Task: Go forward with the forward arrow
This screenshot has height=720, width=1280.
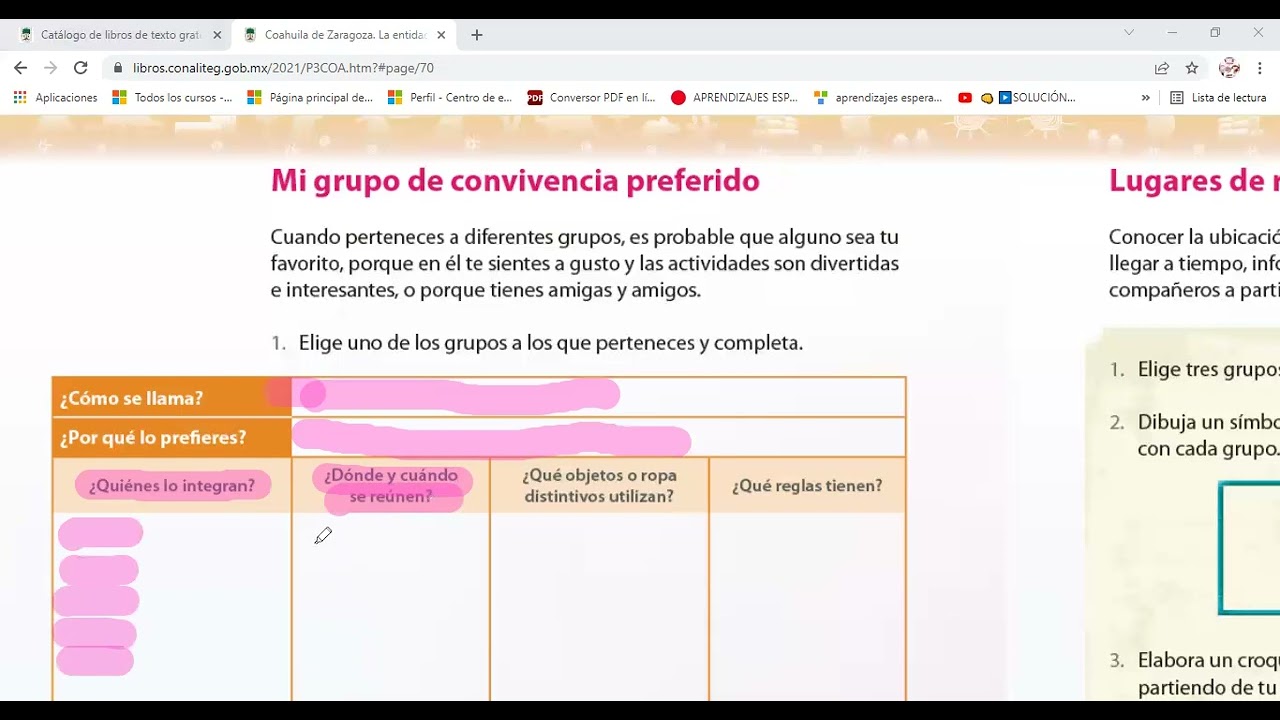Action: [x=51, y=68]
